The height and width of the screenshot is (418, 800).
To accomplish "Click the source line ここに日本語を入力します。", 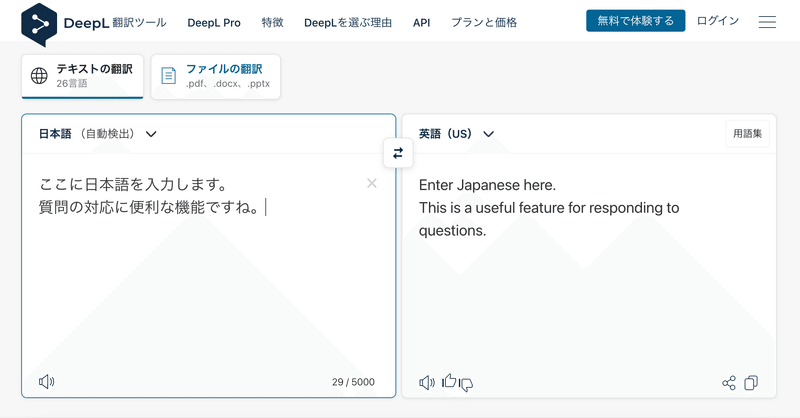I will pyautogui.click(x=133, y=184).
